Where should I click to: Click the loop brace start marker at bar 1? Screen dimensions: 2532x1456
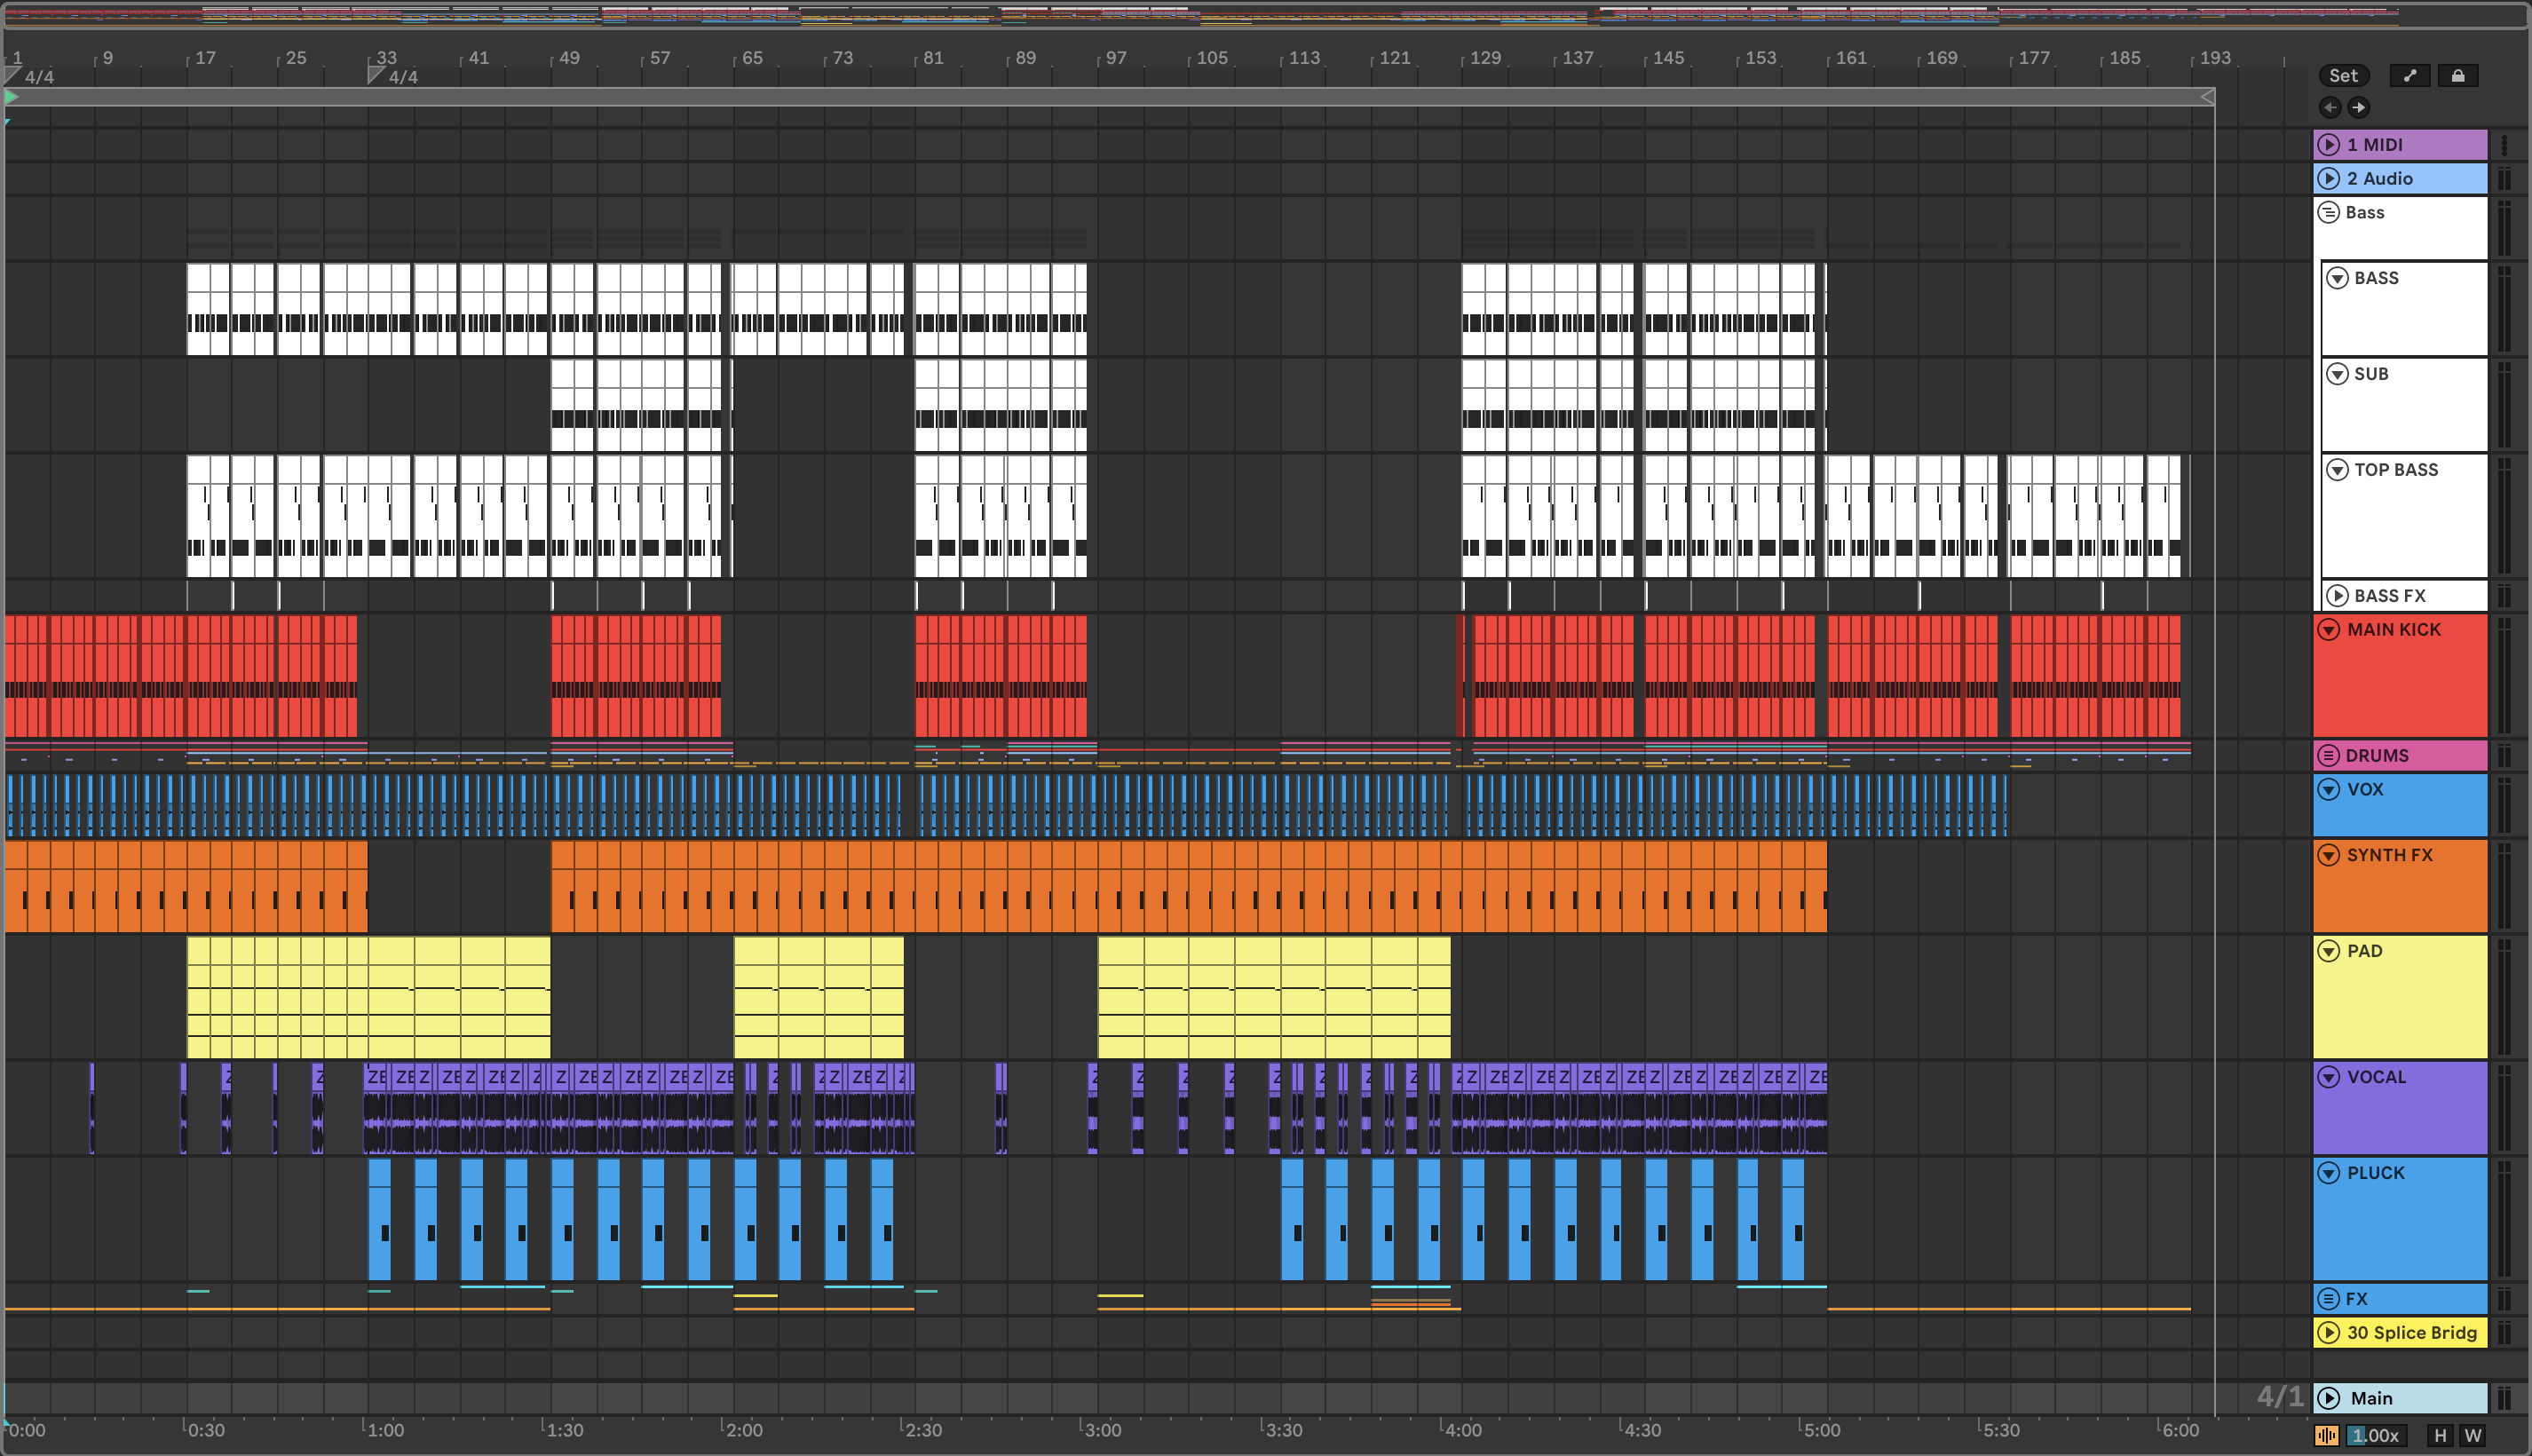[11, 97]
